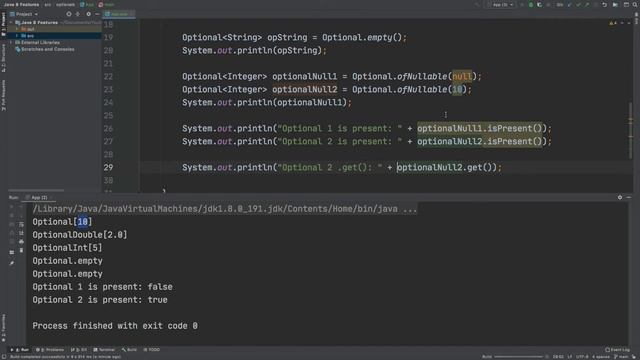The height and width of the screenshot is (360, 640).
Task: Click line number 29 in the gutter
Action: pos(108,167)
